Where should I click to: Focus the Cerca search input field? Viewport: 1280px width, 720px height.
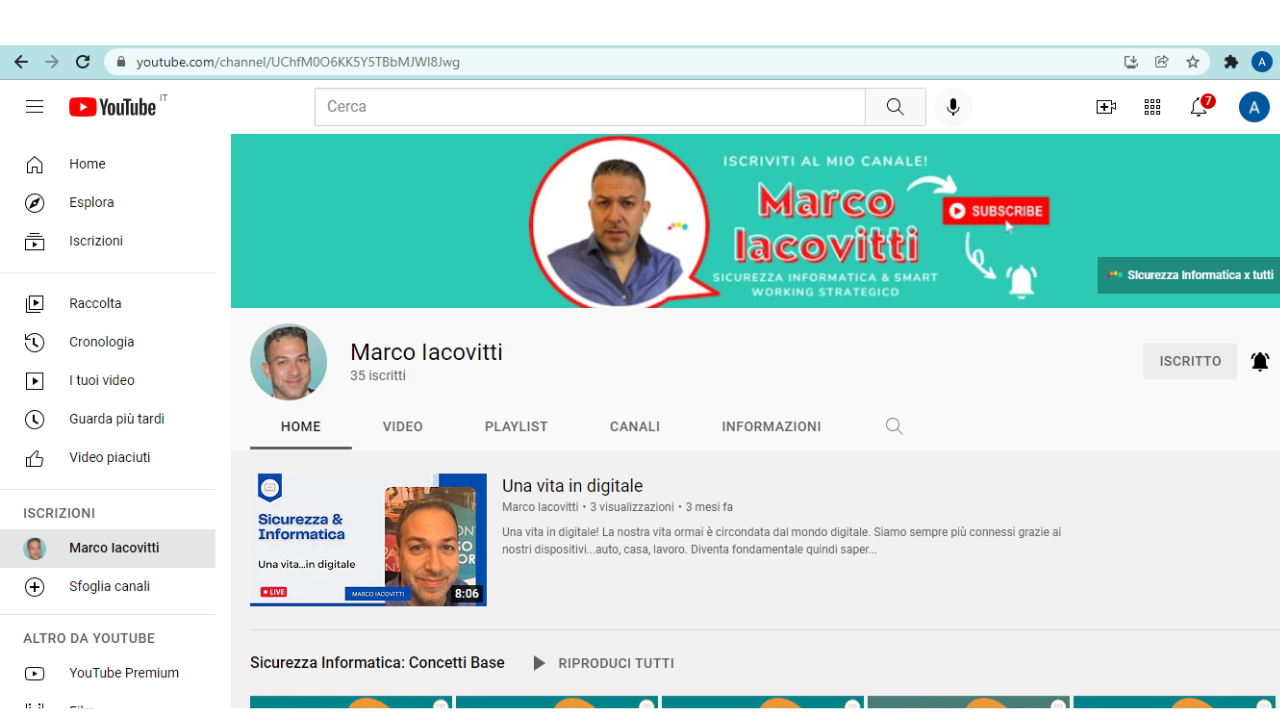tap(590, 107)
